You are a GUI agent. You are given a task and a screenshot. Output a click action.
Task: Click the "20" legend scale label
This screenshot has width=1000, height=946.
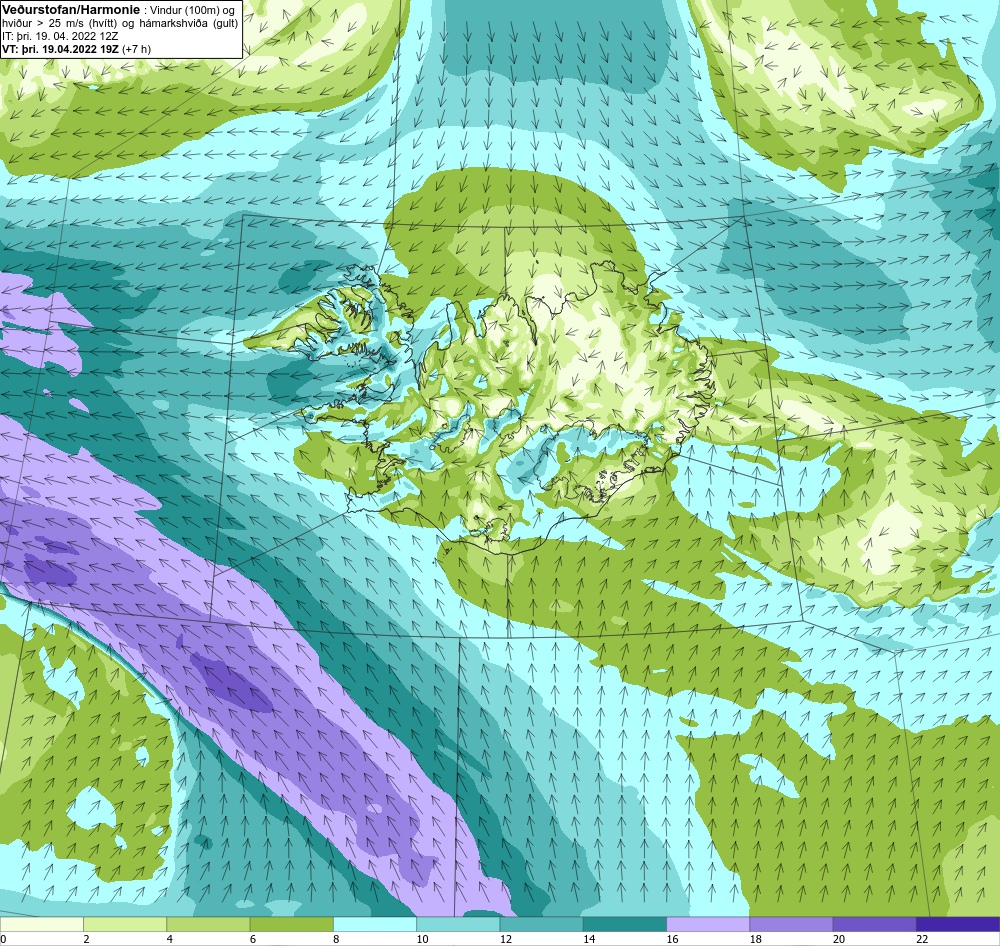pyautogui.click(x=839, y=938)
